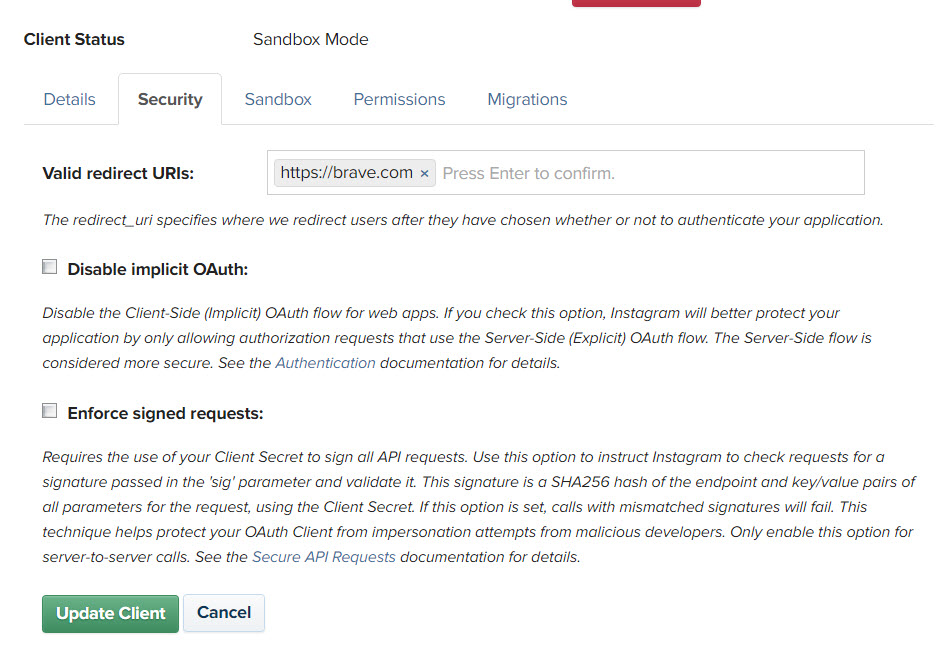
Task: Open the Authentication documentation link
Action: tap(325, 362)
